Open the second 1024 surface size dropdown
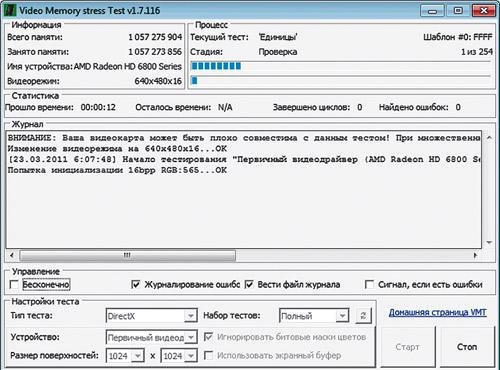 coord(191,356)
